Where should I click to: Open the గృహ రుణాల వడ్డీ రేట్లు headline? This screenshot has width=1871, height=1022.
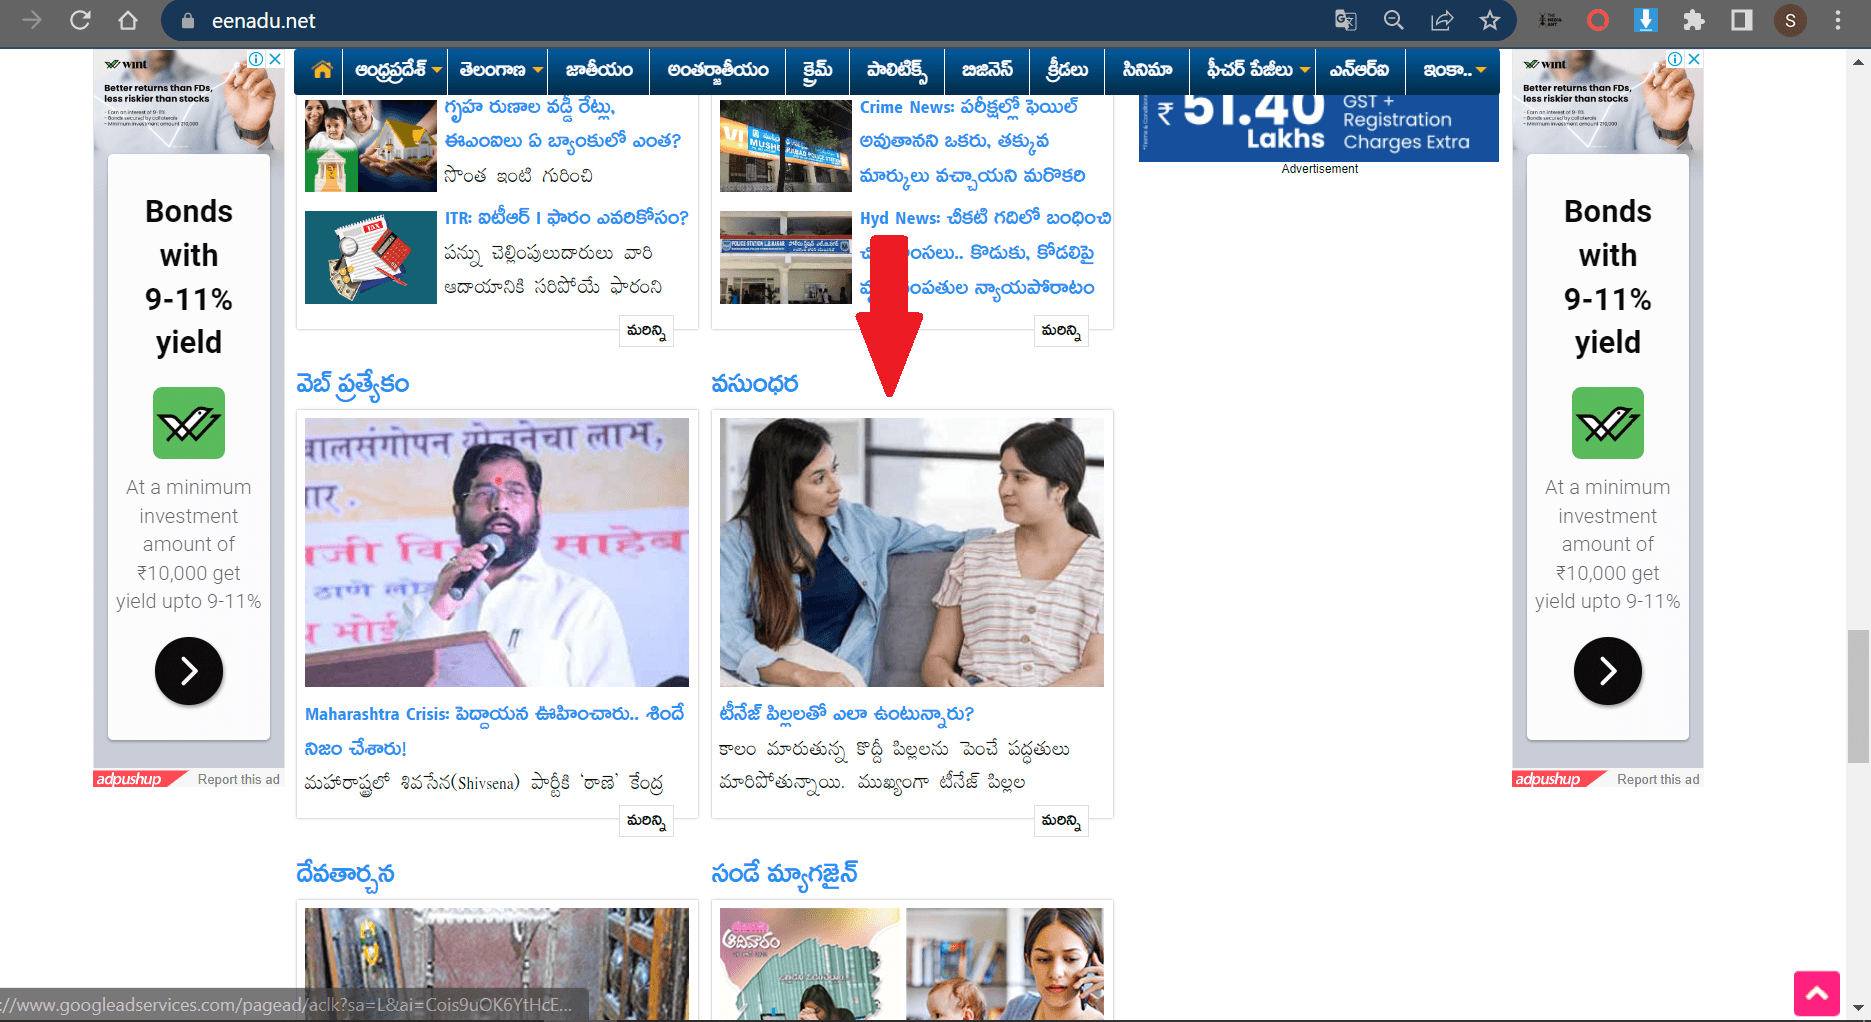(563, 124)
